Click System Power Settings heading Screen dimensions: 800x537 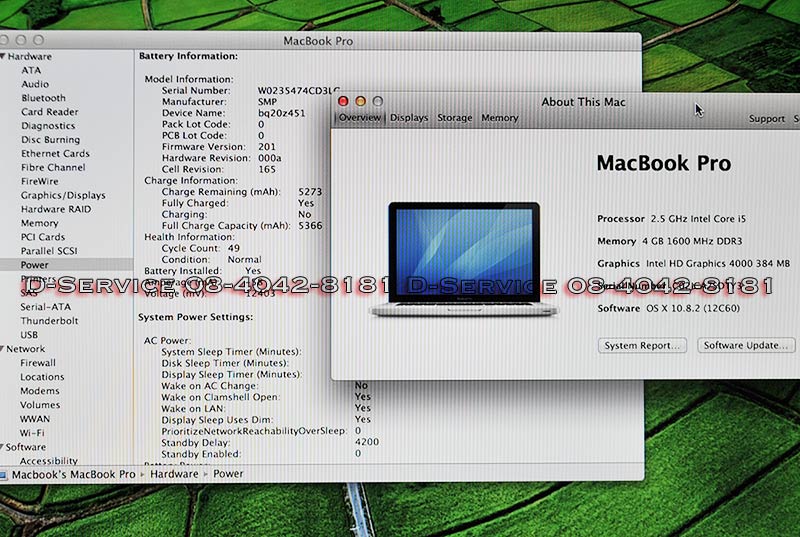(195, 317)
